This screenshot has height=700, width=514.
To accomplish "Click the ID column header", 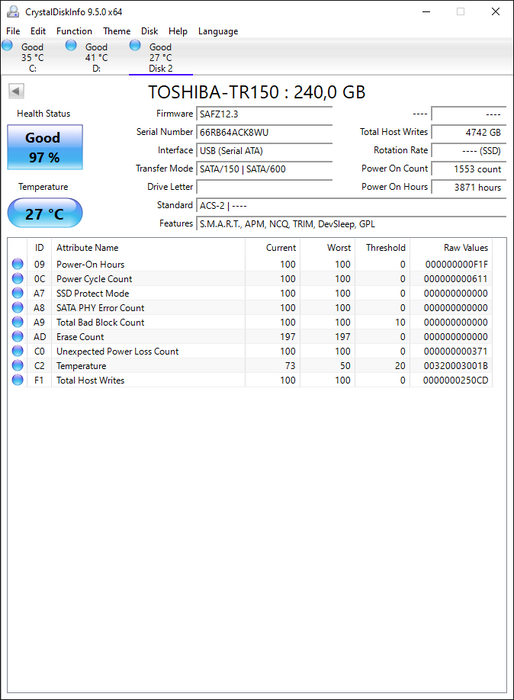I will click(39, 248).
